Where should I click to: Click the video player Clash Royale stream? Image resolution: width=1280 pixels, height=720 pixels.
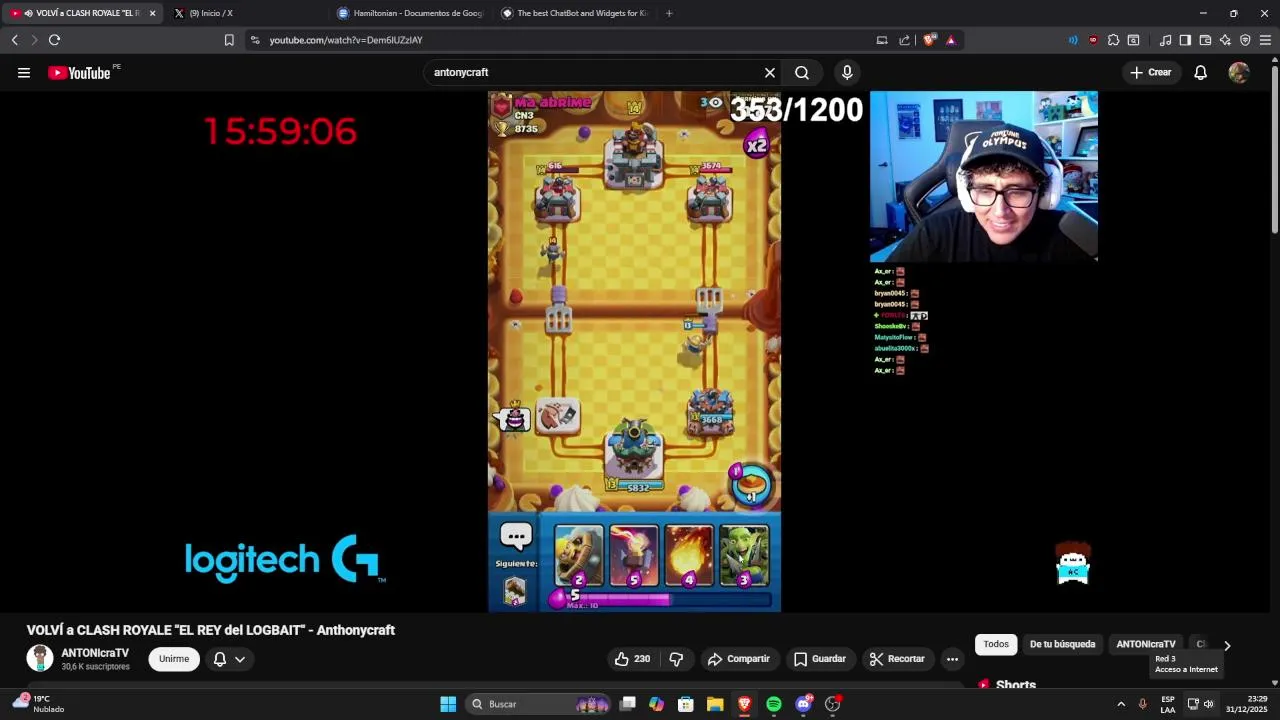click(634, 351)
